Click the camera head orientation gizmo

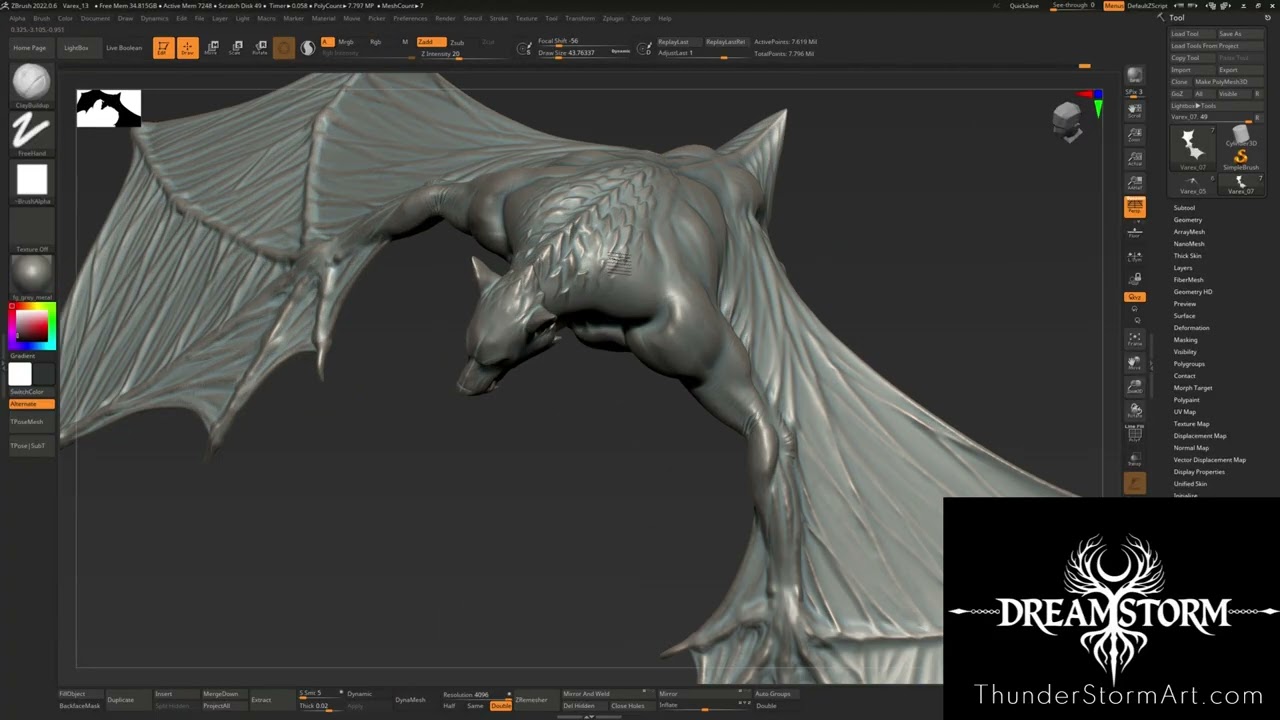[x=1068, y=120]
